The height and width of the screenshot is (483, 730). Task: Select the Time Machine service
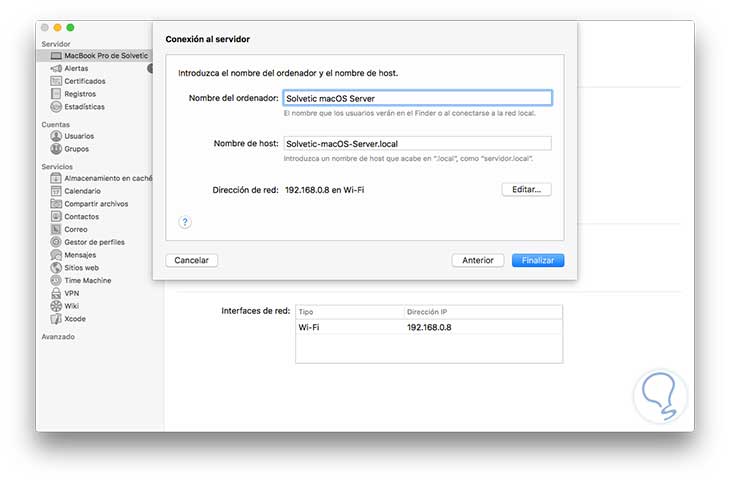pyautogui.click(x=87, y=281)
